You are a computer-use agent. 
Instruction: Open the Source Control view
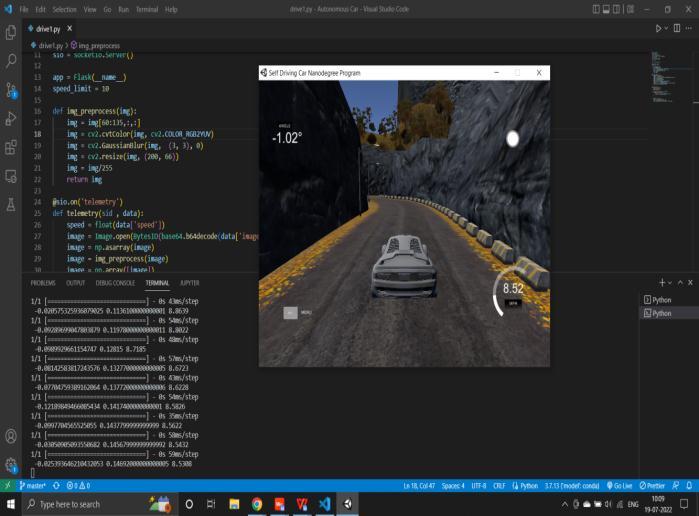pyautogui.click(x=11, y=90)
